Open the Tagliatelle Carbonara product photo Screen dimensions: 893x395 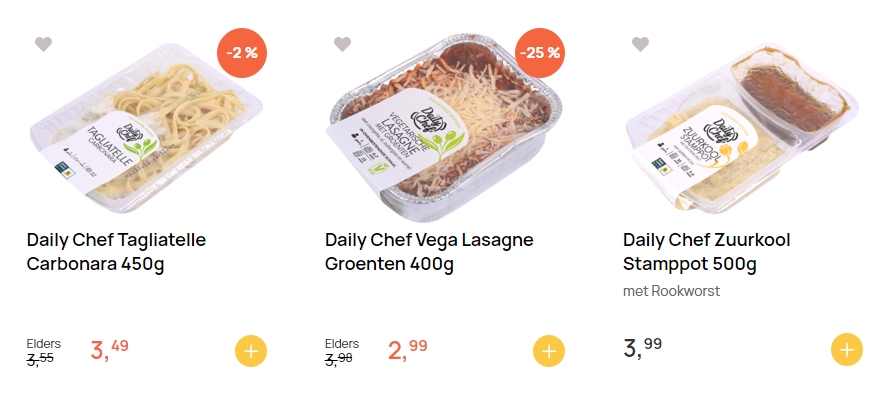coord(146,128)
